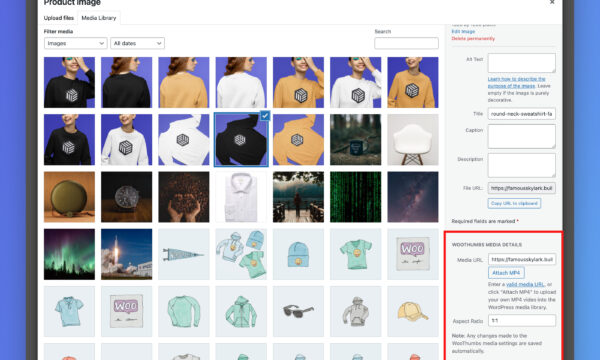The width and height of the screenshot is (600, 360).
Task: Select the single blue beanie thumbnail
Action: pyautogui.click(x=298, y=254)
